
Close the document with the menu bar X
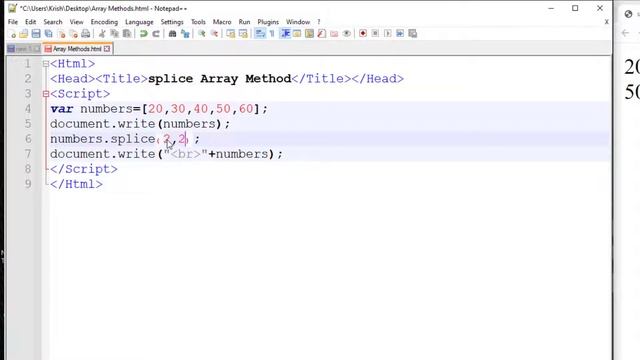607,22
